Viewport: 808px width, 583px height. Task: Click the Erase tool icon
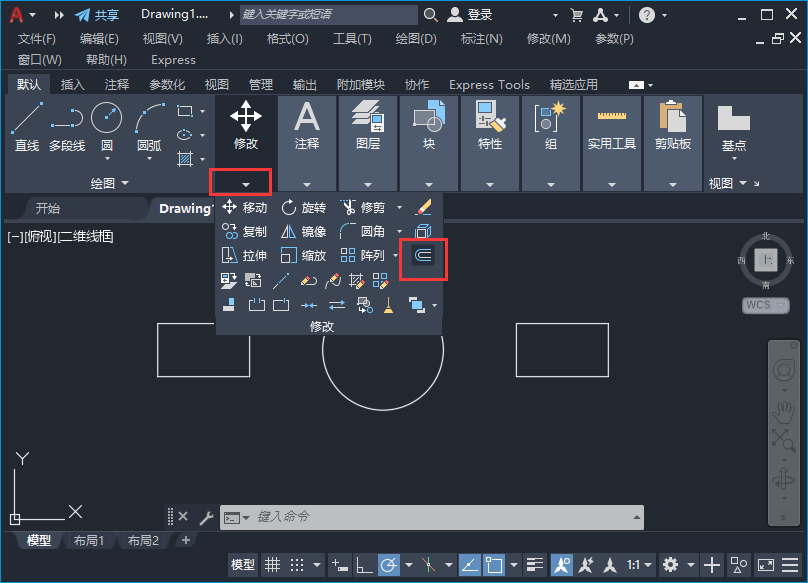coord(423,208)
